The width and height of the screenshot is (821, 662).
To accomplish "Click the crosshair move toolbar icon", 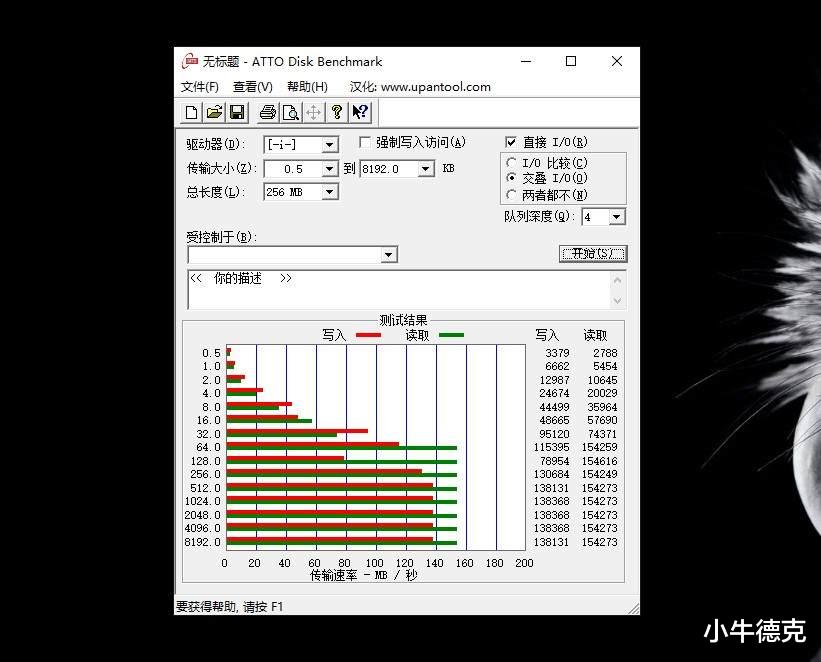I will (314, 112).
